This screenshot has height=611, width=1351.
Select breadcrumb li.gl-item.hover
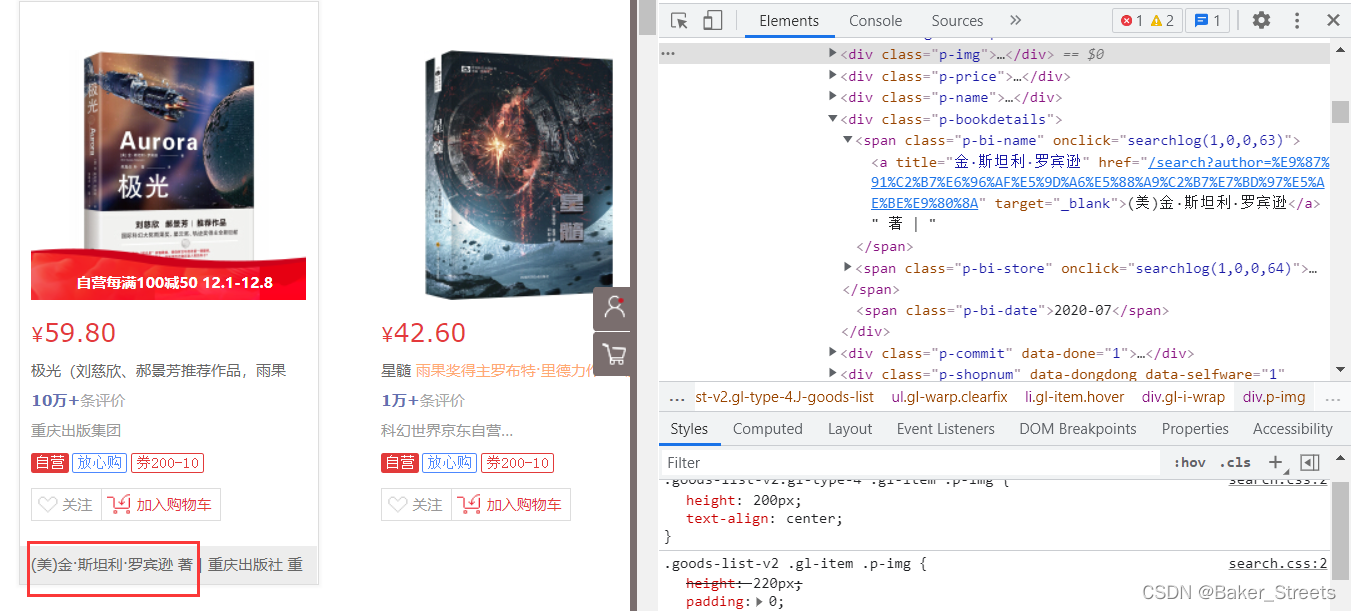pyautogui.click(x=1075, y=397)
